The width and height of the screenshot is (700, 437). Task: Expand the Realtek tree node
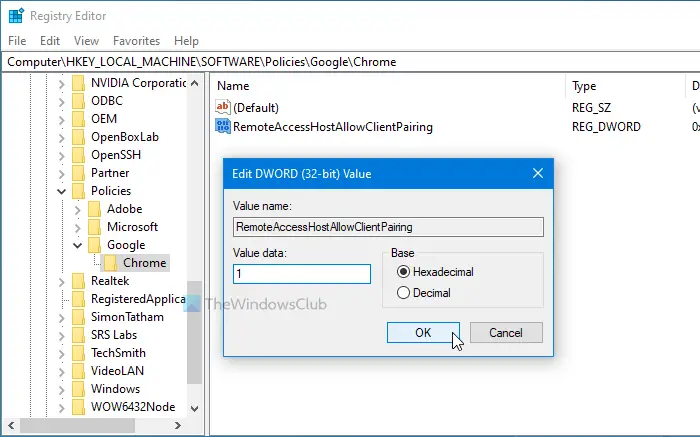tap(62, 281)
